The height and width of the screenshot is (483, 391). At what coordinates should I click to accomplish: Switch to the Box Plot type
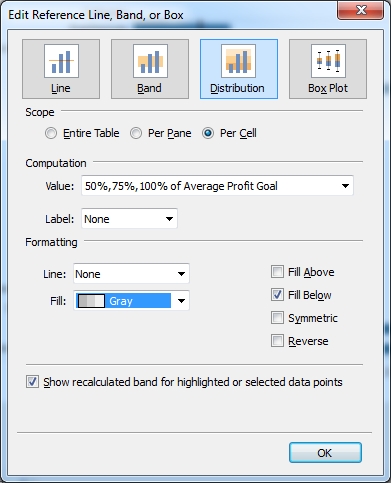328,69
